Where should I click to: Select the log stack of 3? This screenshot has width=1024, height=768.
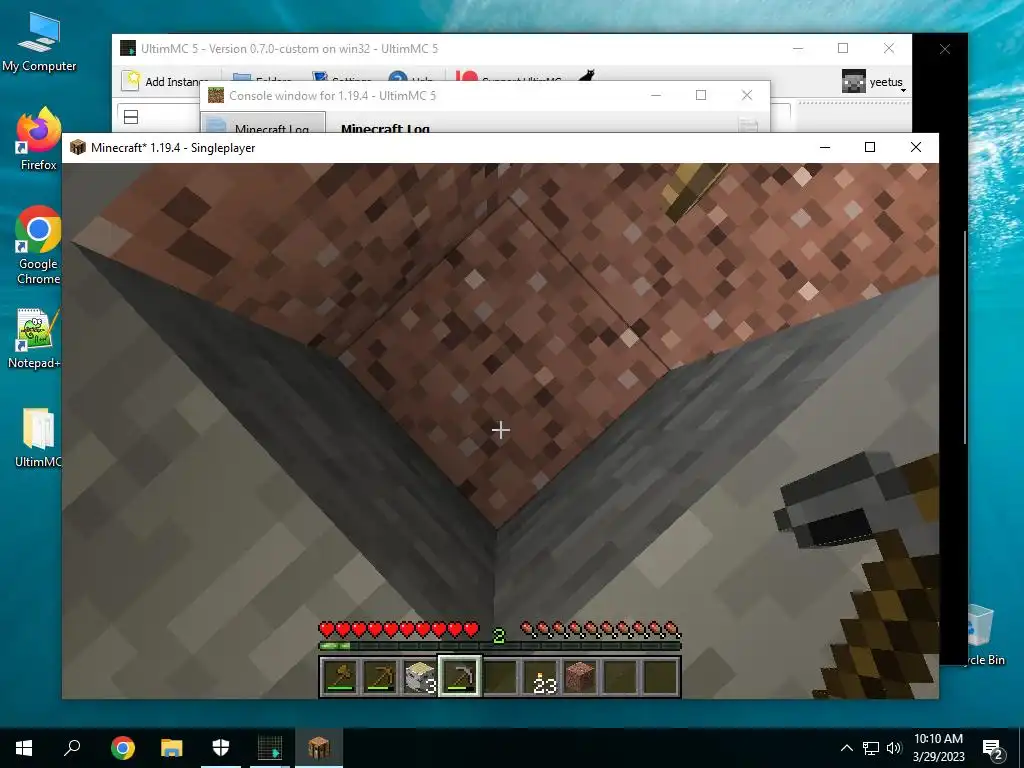coord(420,677)
